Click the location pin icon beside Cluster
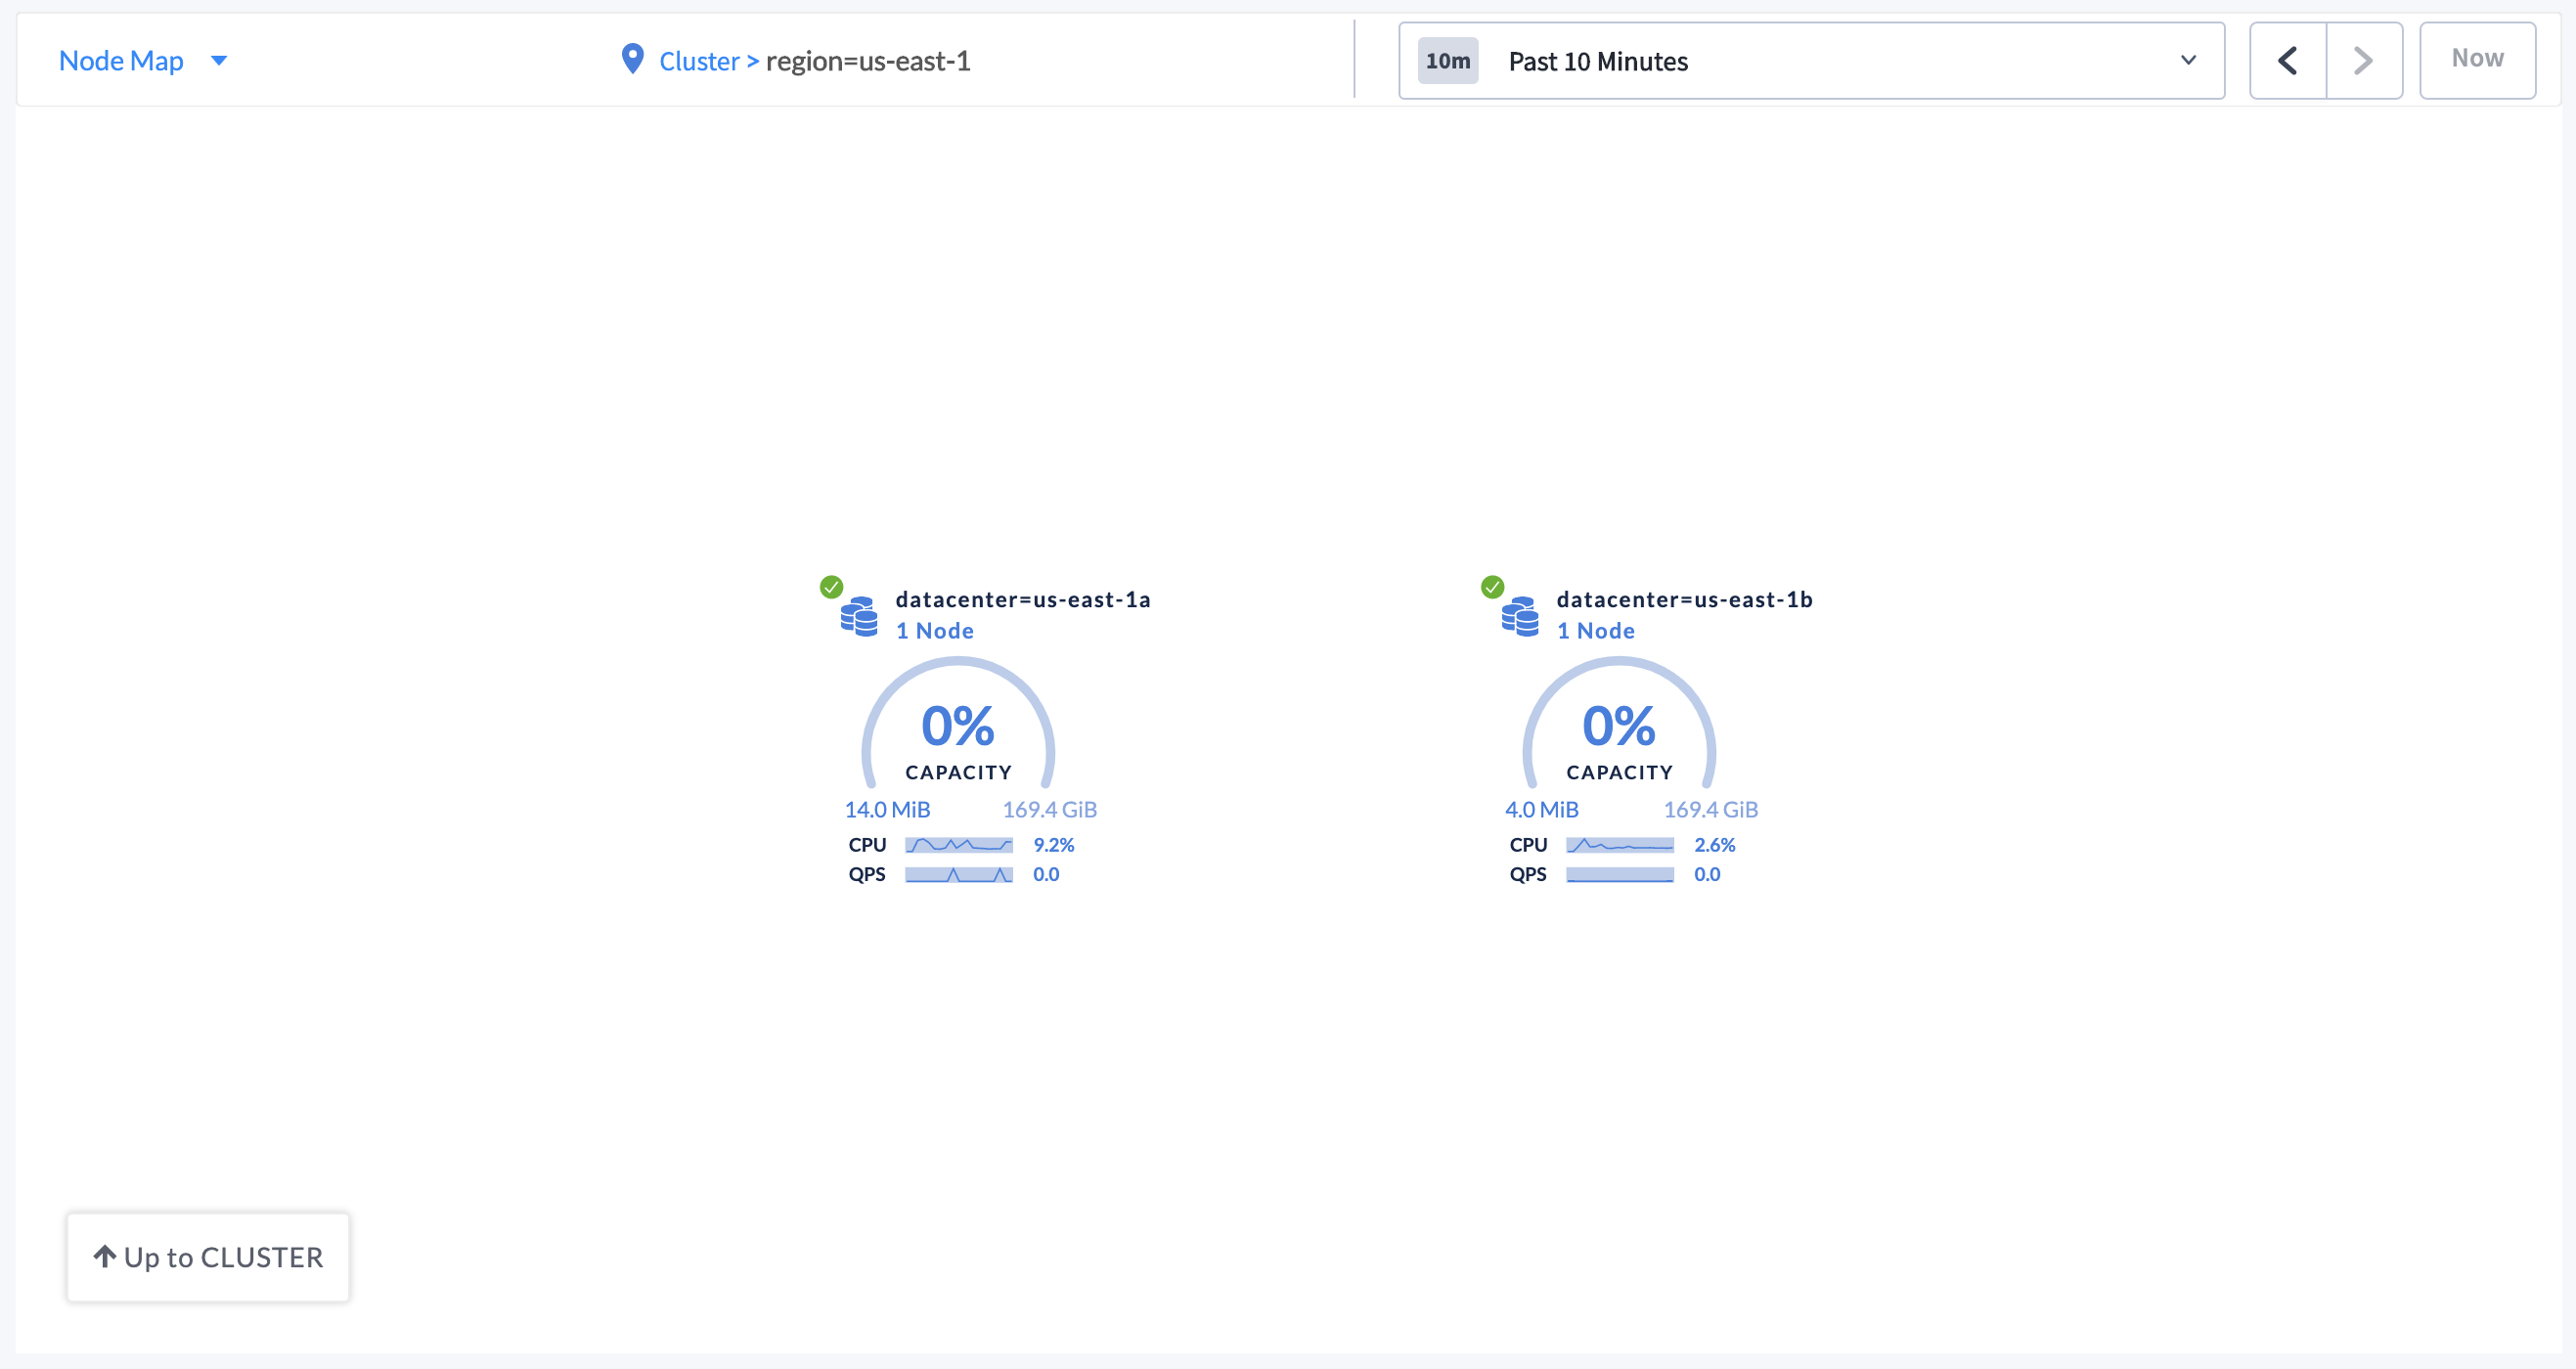 pos(632,59)
